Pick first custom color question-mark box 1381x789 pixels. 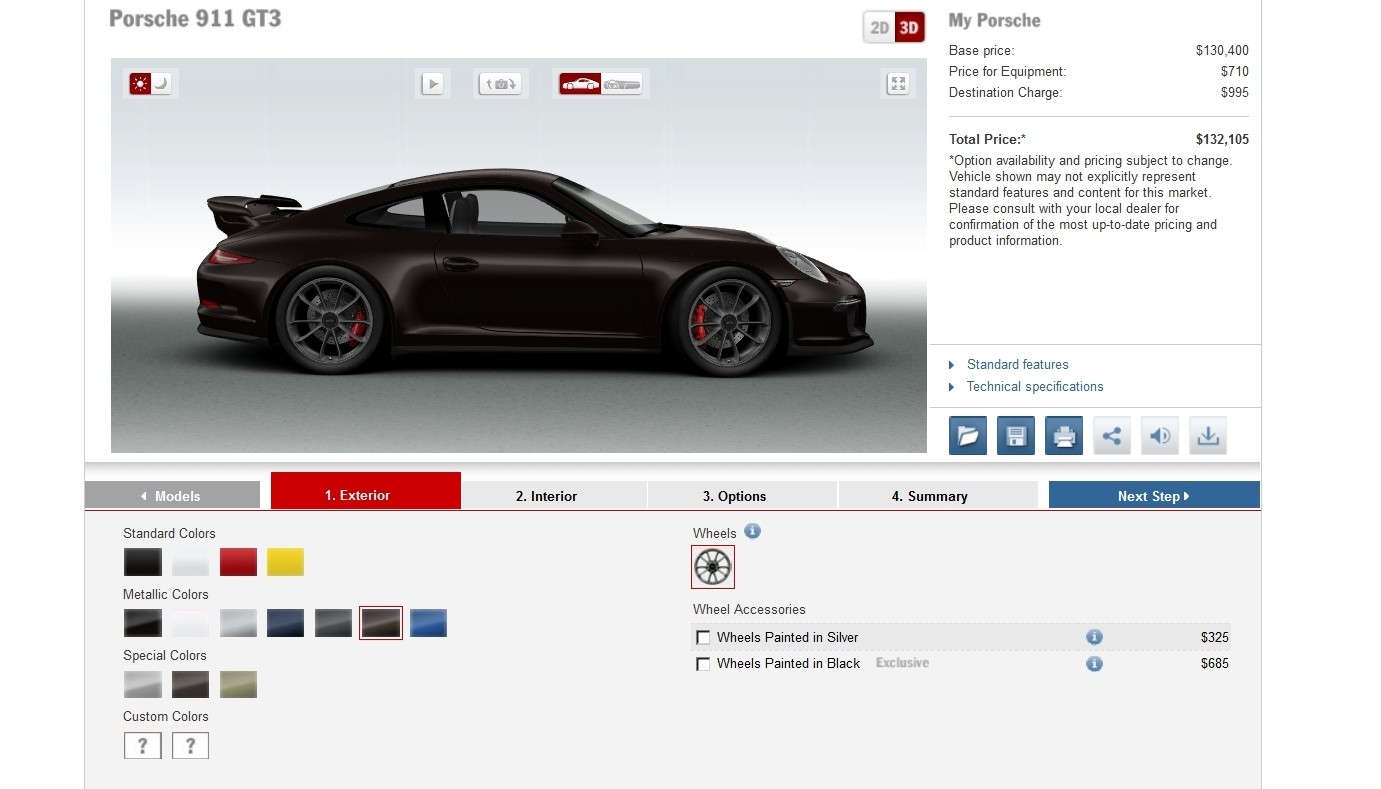(143, 745)
